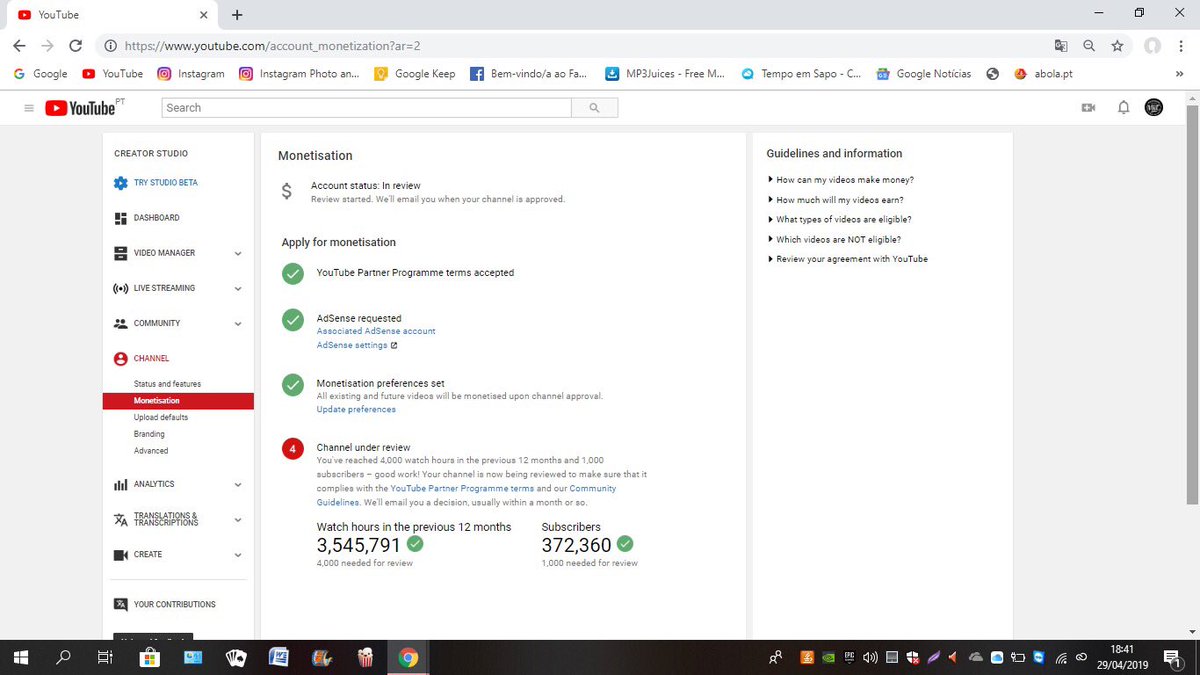Bookmark this page with star icon

(1117, 46)
